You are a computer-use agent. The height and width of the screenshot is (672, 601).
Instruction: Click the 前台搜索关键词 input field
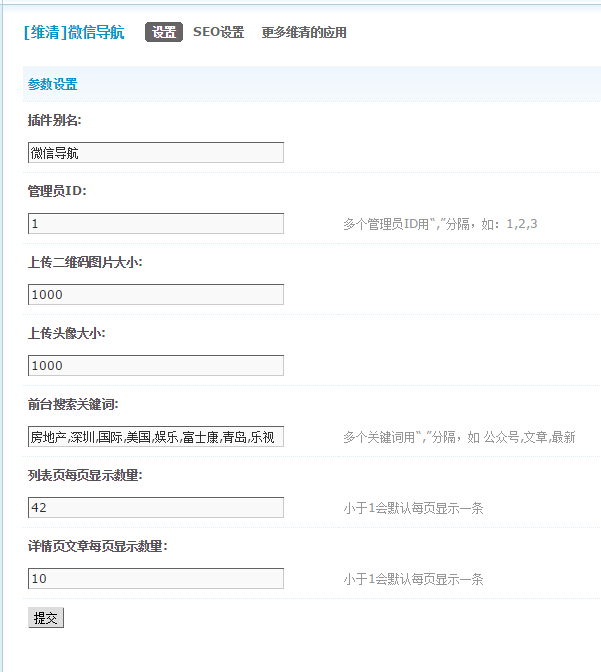156,437
